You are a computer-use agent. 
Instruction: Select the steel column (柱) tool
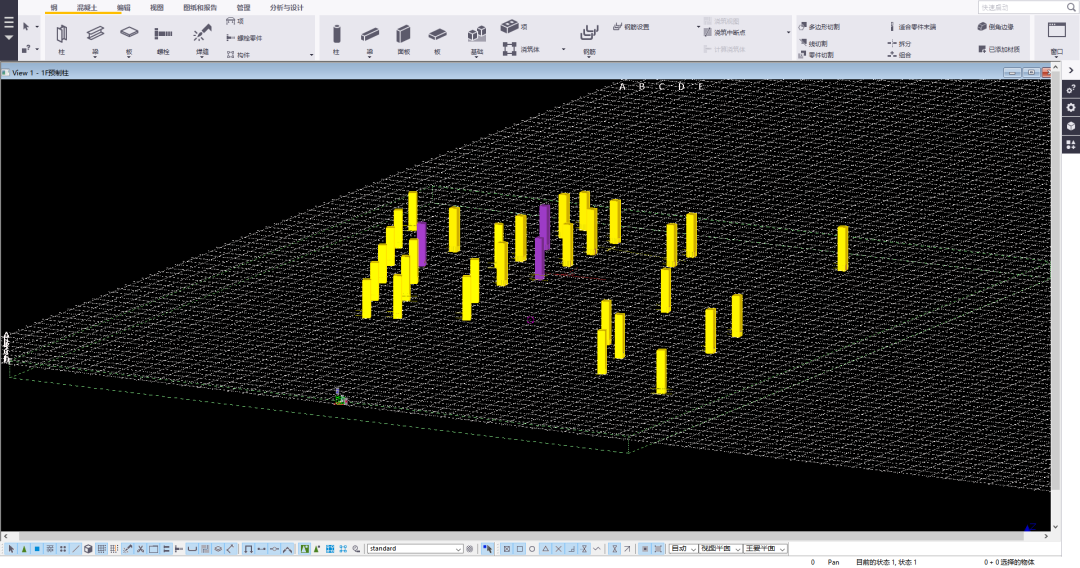pyautogui.click(x=62, y=34)
